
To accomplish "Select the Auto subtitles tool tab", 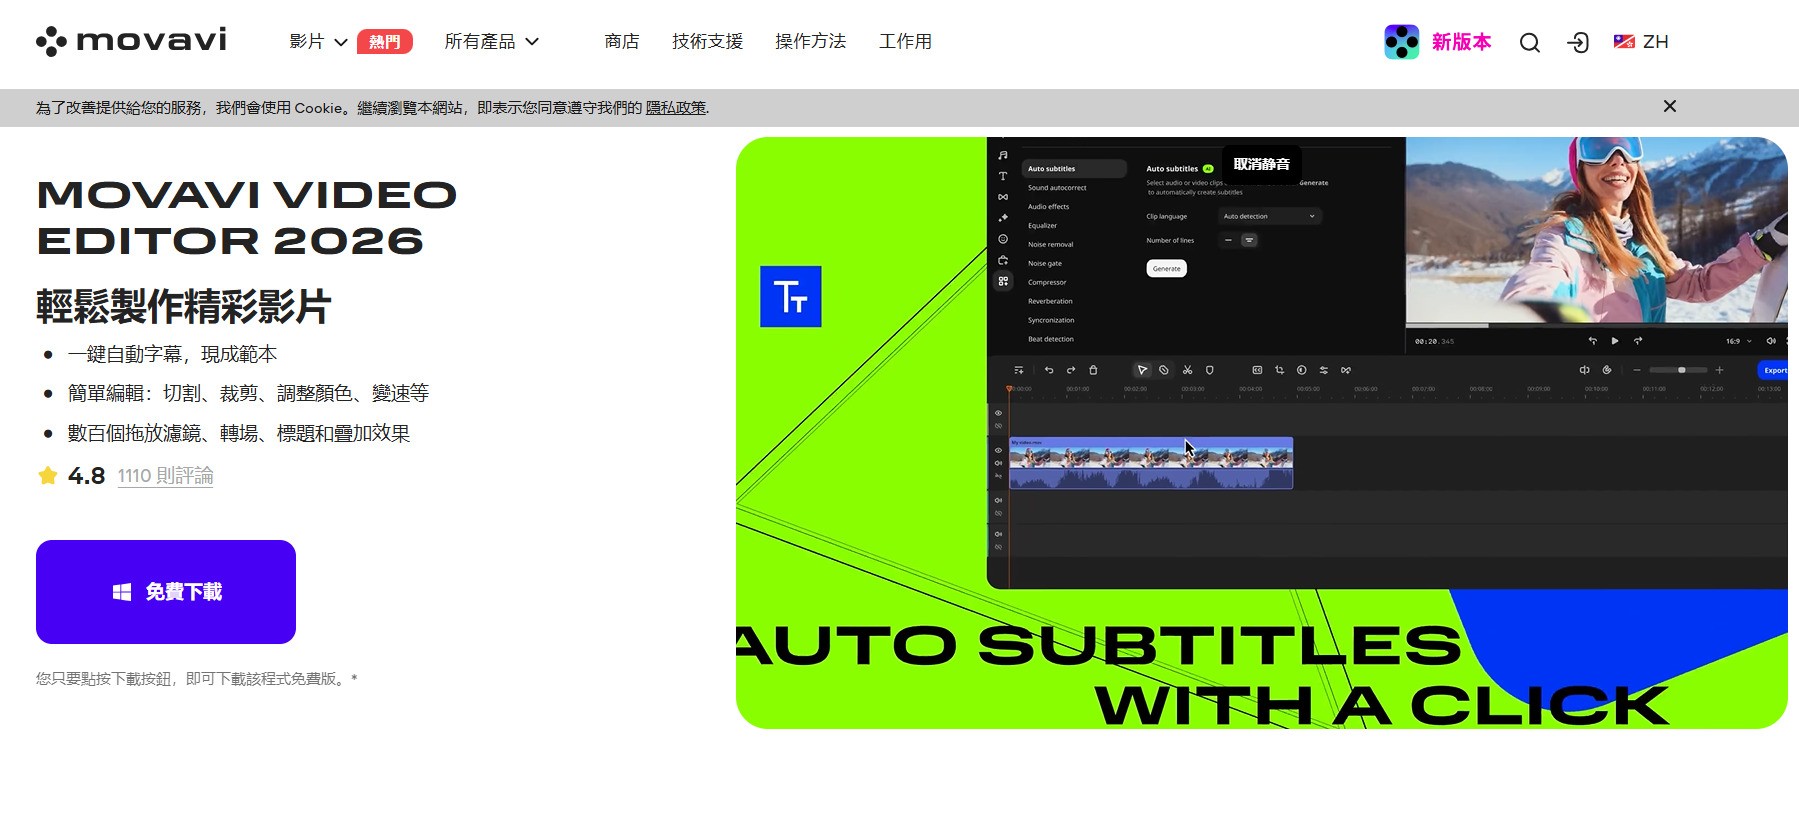I will 1074,169.
